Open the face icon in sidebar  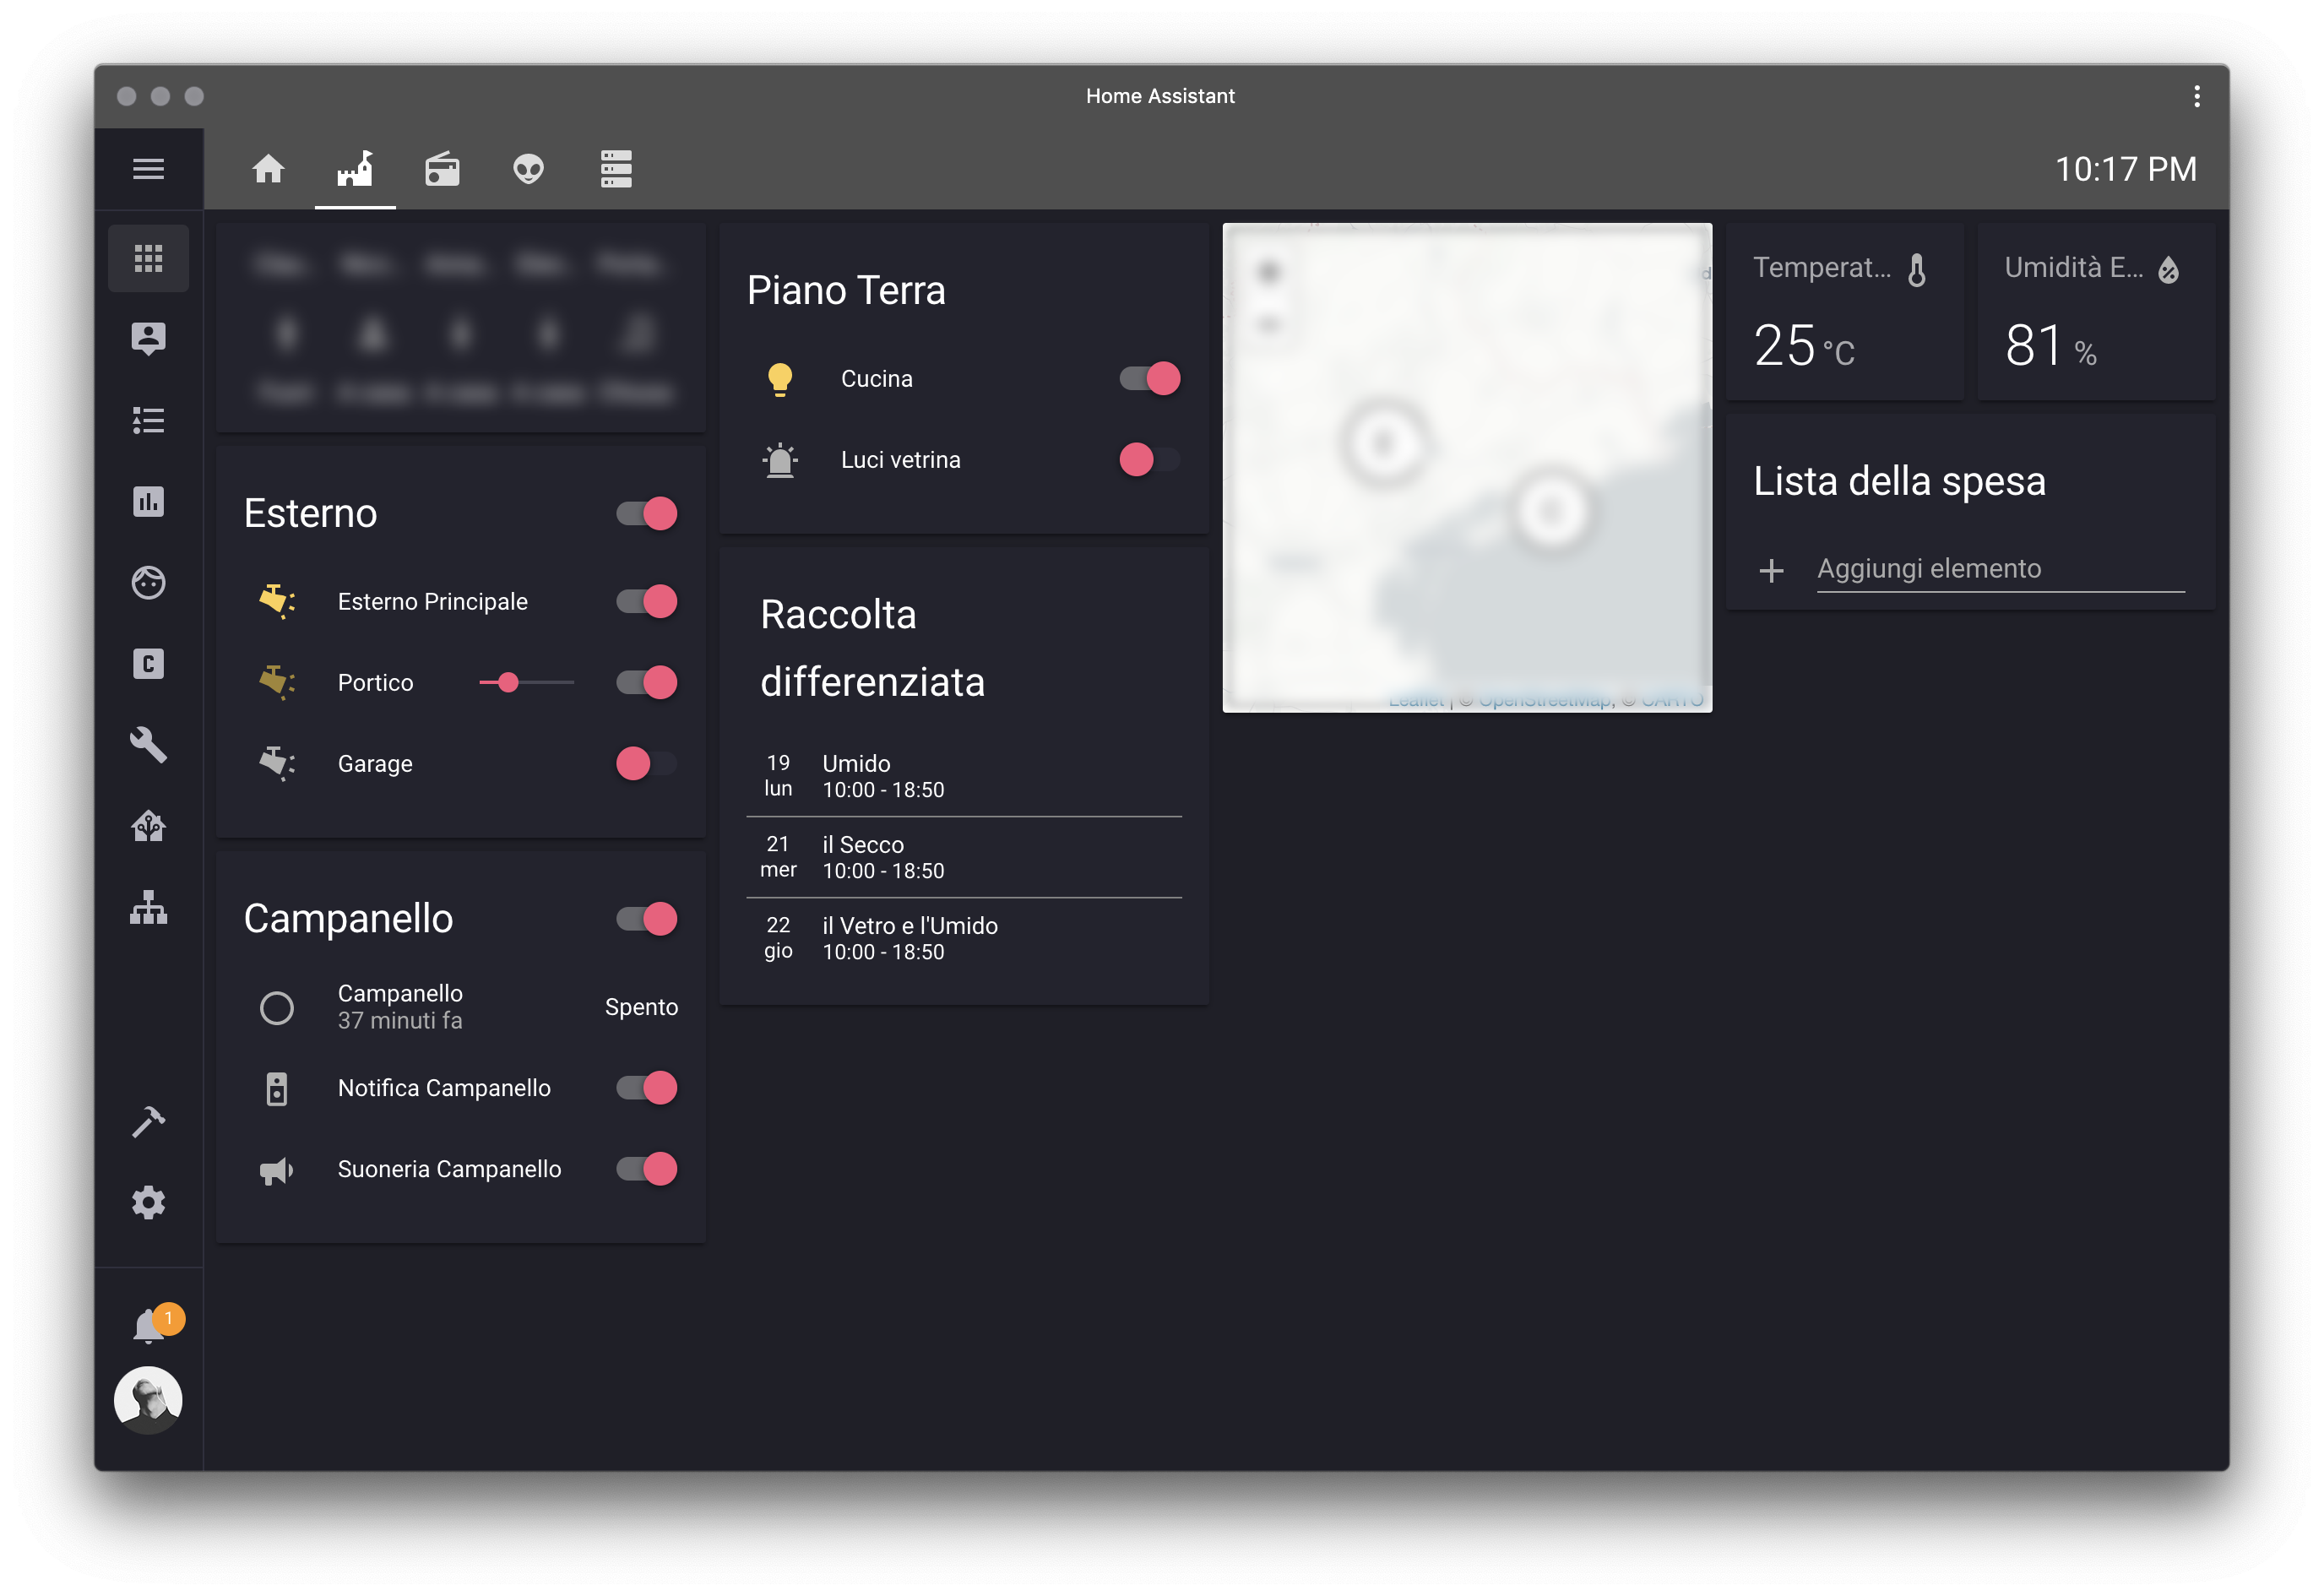coord(148,582)
